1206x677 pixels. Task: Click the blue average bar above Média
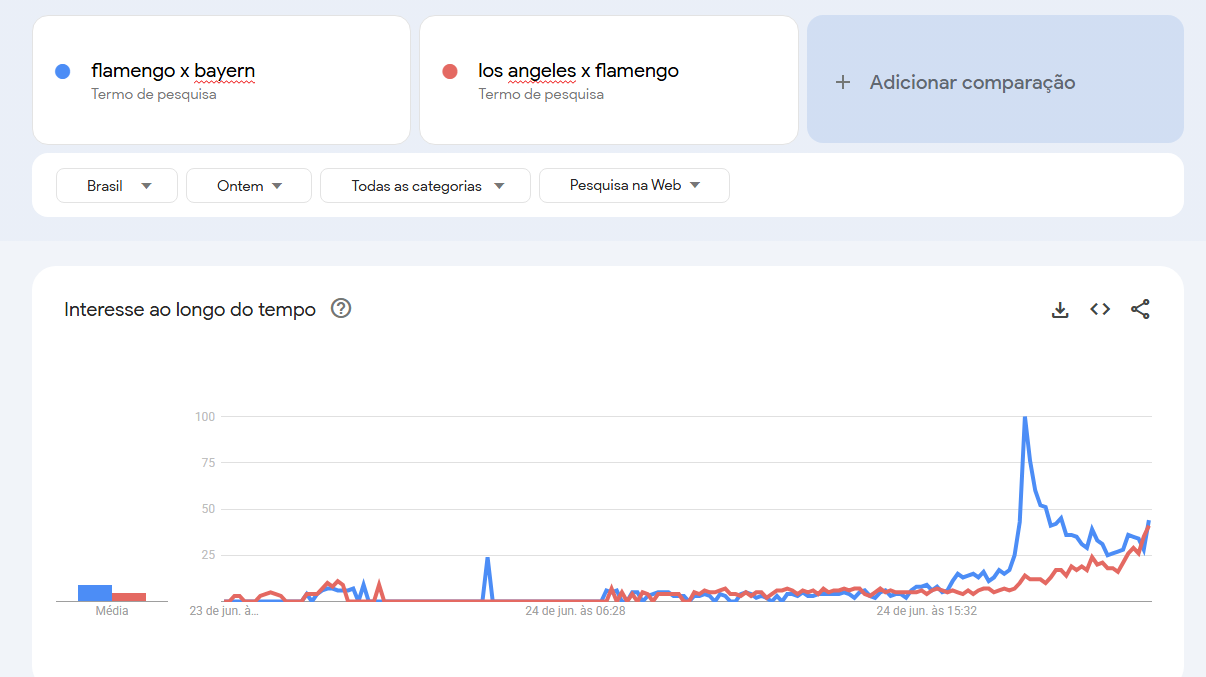95,593
